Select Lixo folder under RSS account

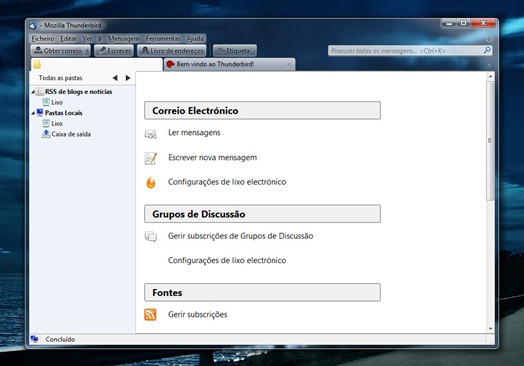click(57, 102)
